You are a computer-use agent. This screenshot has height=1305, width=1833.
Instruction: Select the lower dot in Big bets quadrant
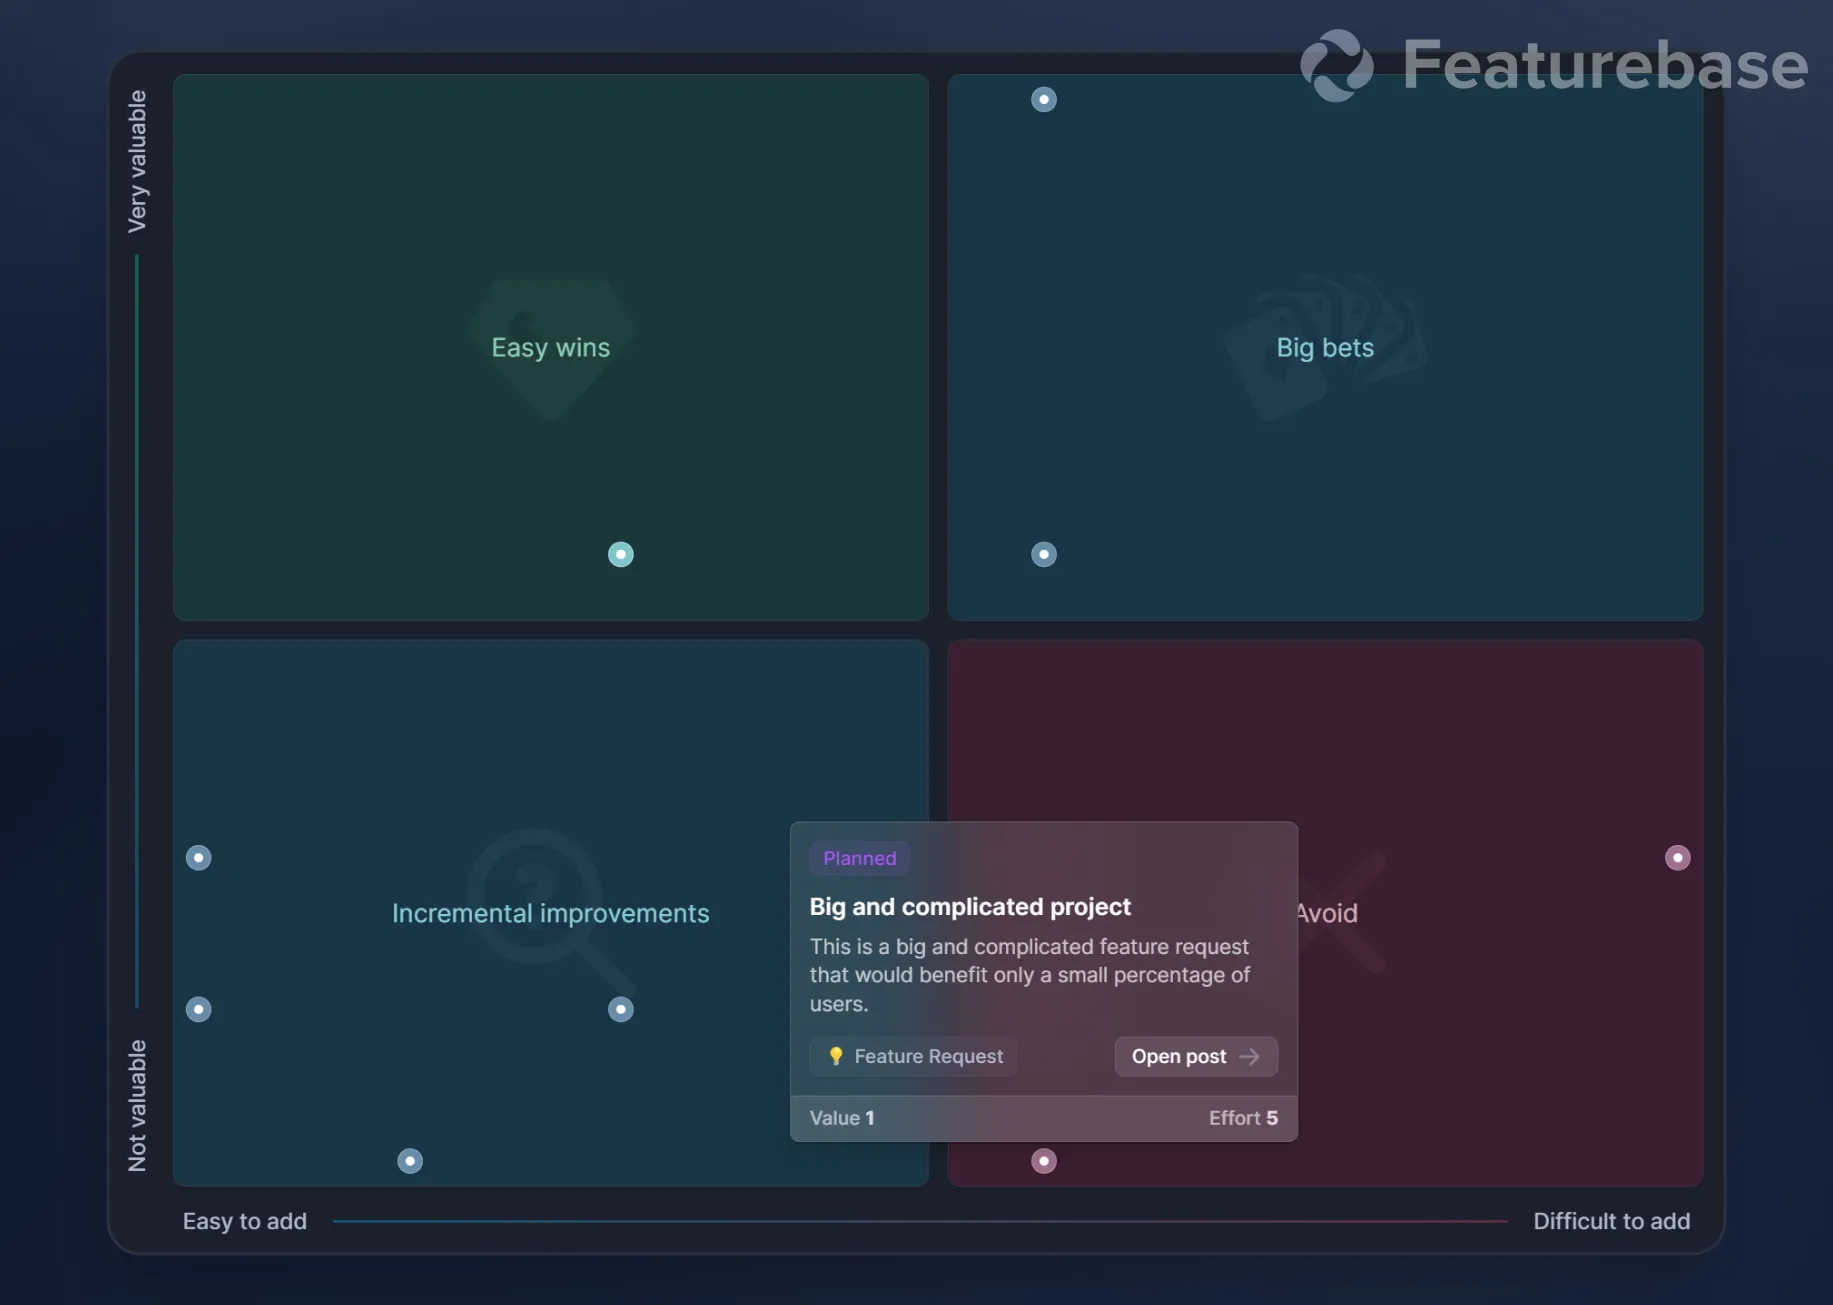pos(1044,554)
